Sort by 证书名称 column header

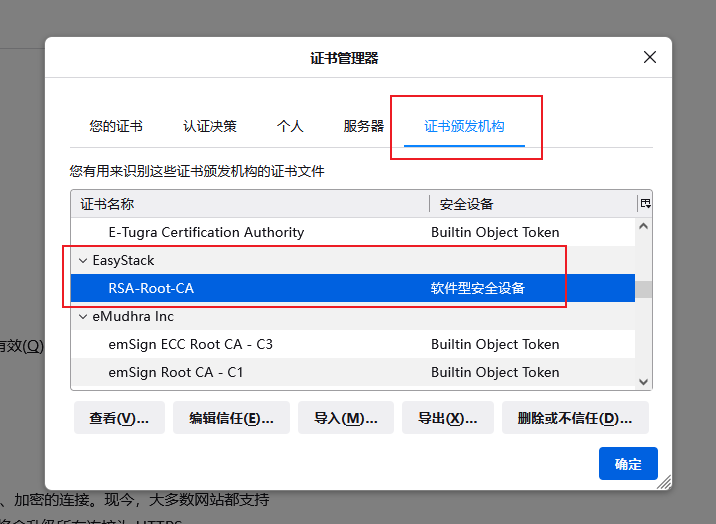(x=250, y=204)
